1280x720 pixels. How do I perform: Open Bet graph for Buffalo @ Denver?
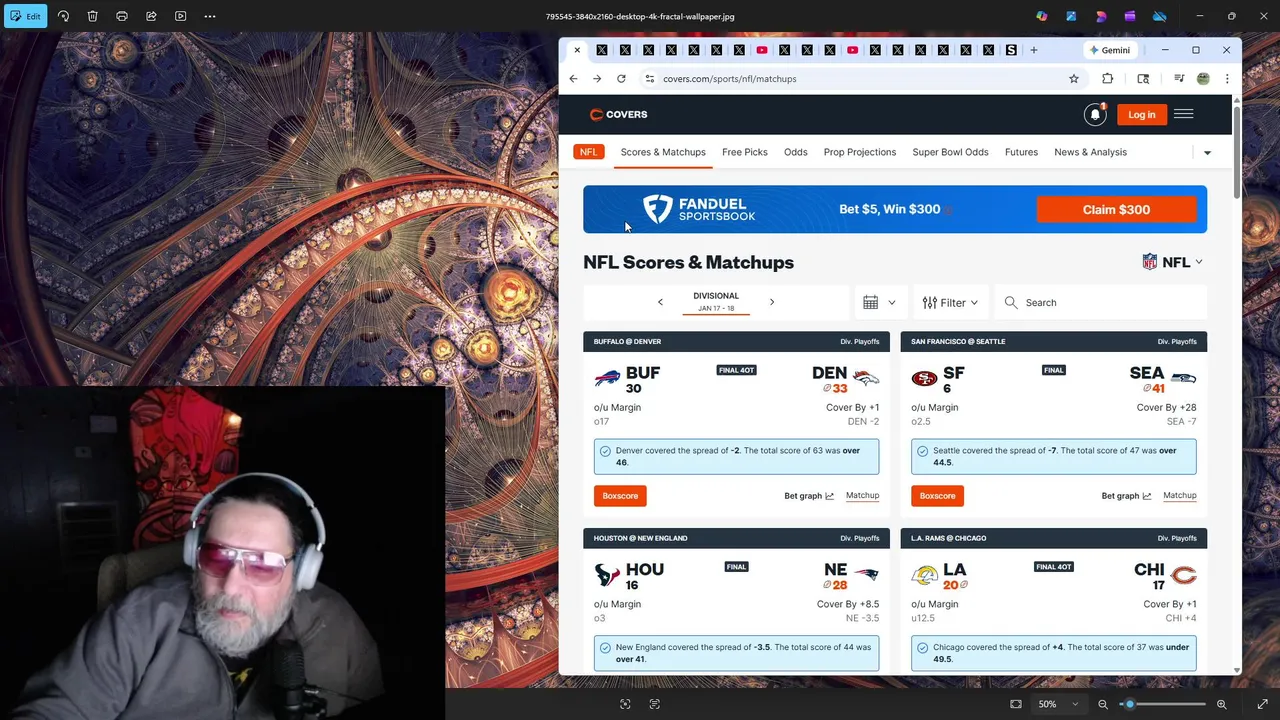tap(809, 496)
